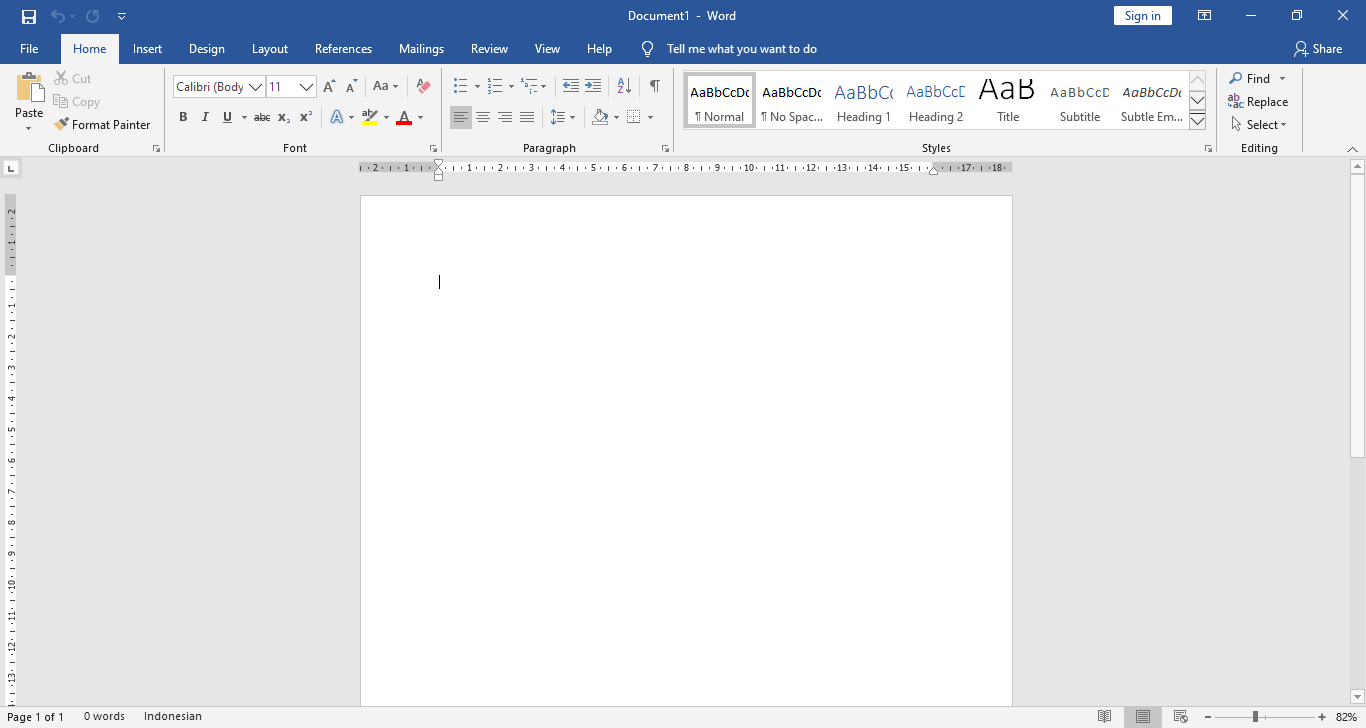
Task: Expand the Text Highlight Color dropdown
Action: tap(385, 117)
